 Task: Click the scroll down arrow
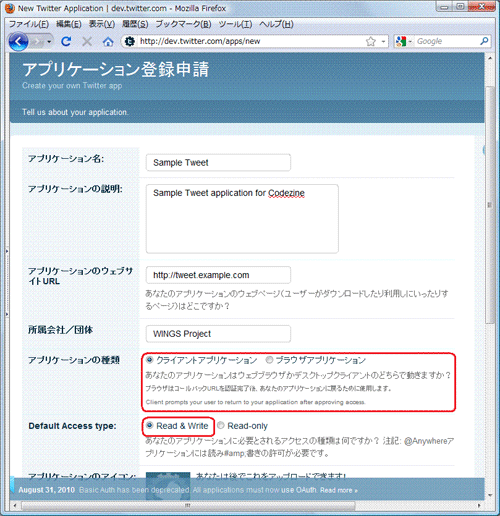489,495
